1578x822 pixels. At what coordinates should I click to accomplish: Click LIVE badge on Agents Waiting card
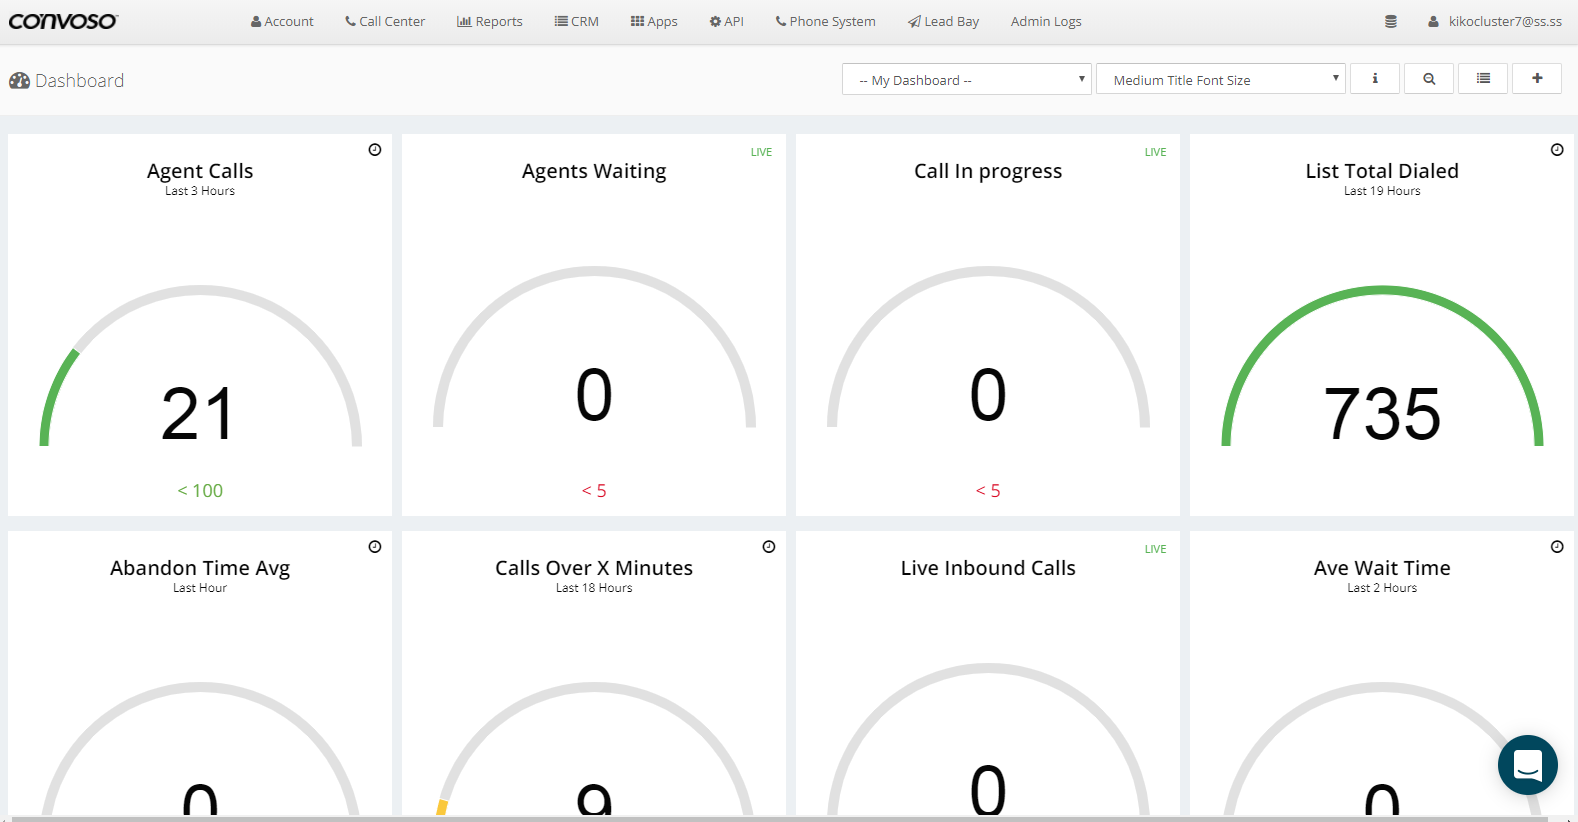point(762,152)
